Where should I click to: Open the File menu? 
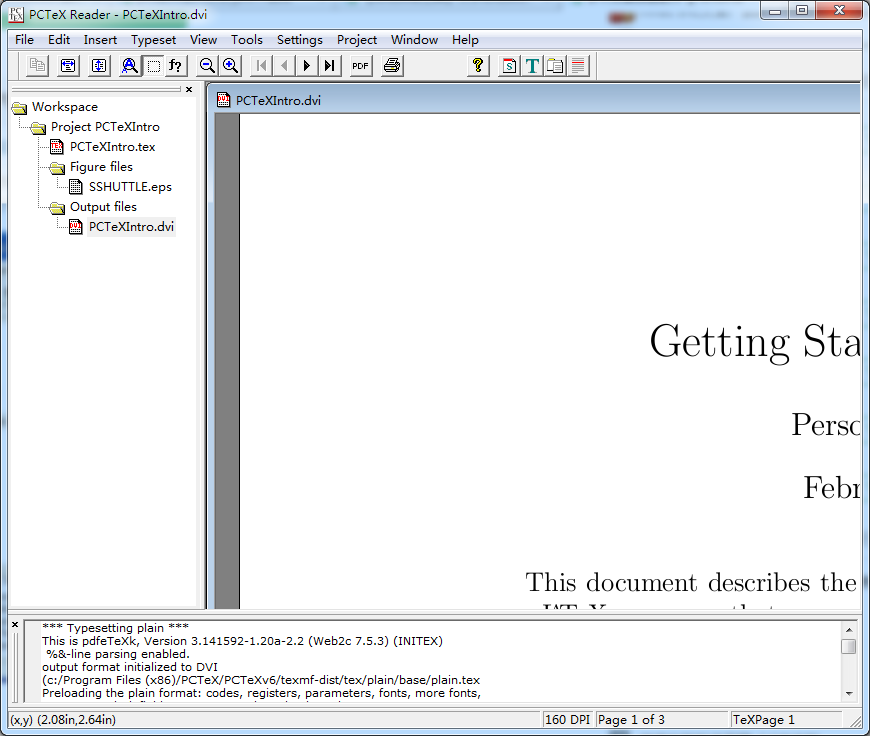(24, 40)
